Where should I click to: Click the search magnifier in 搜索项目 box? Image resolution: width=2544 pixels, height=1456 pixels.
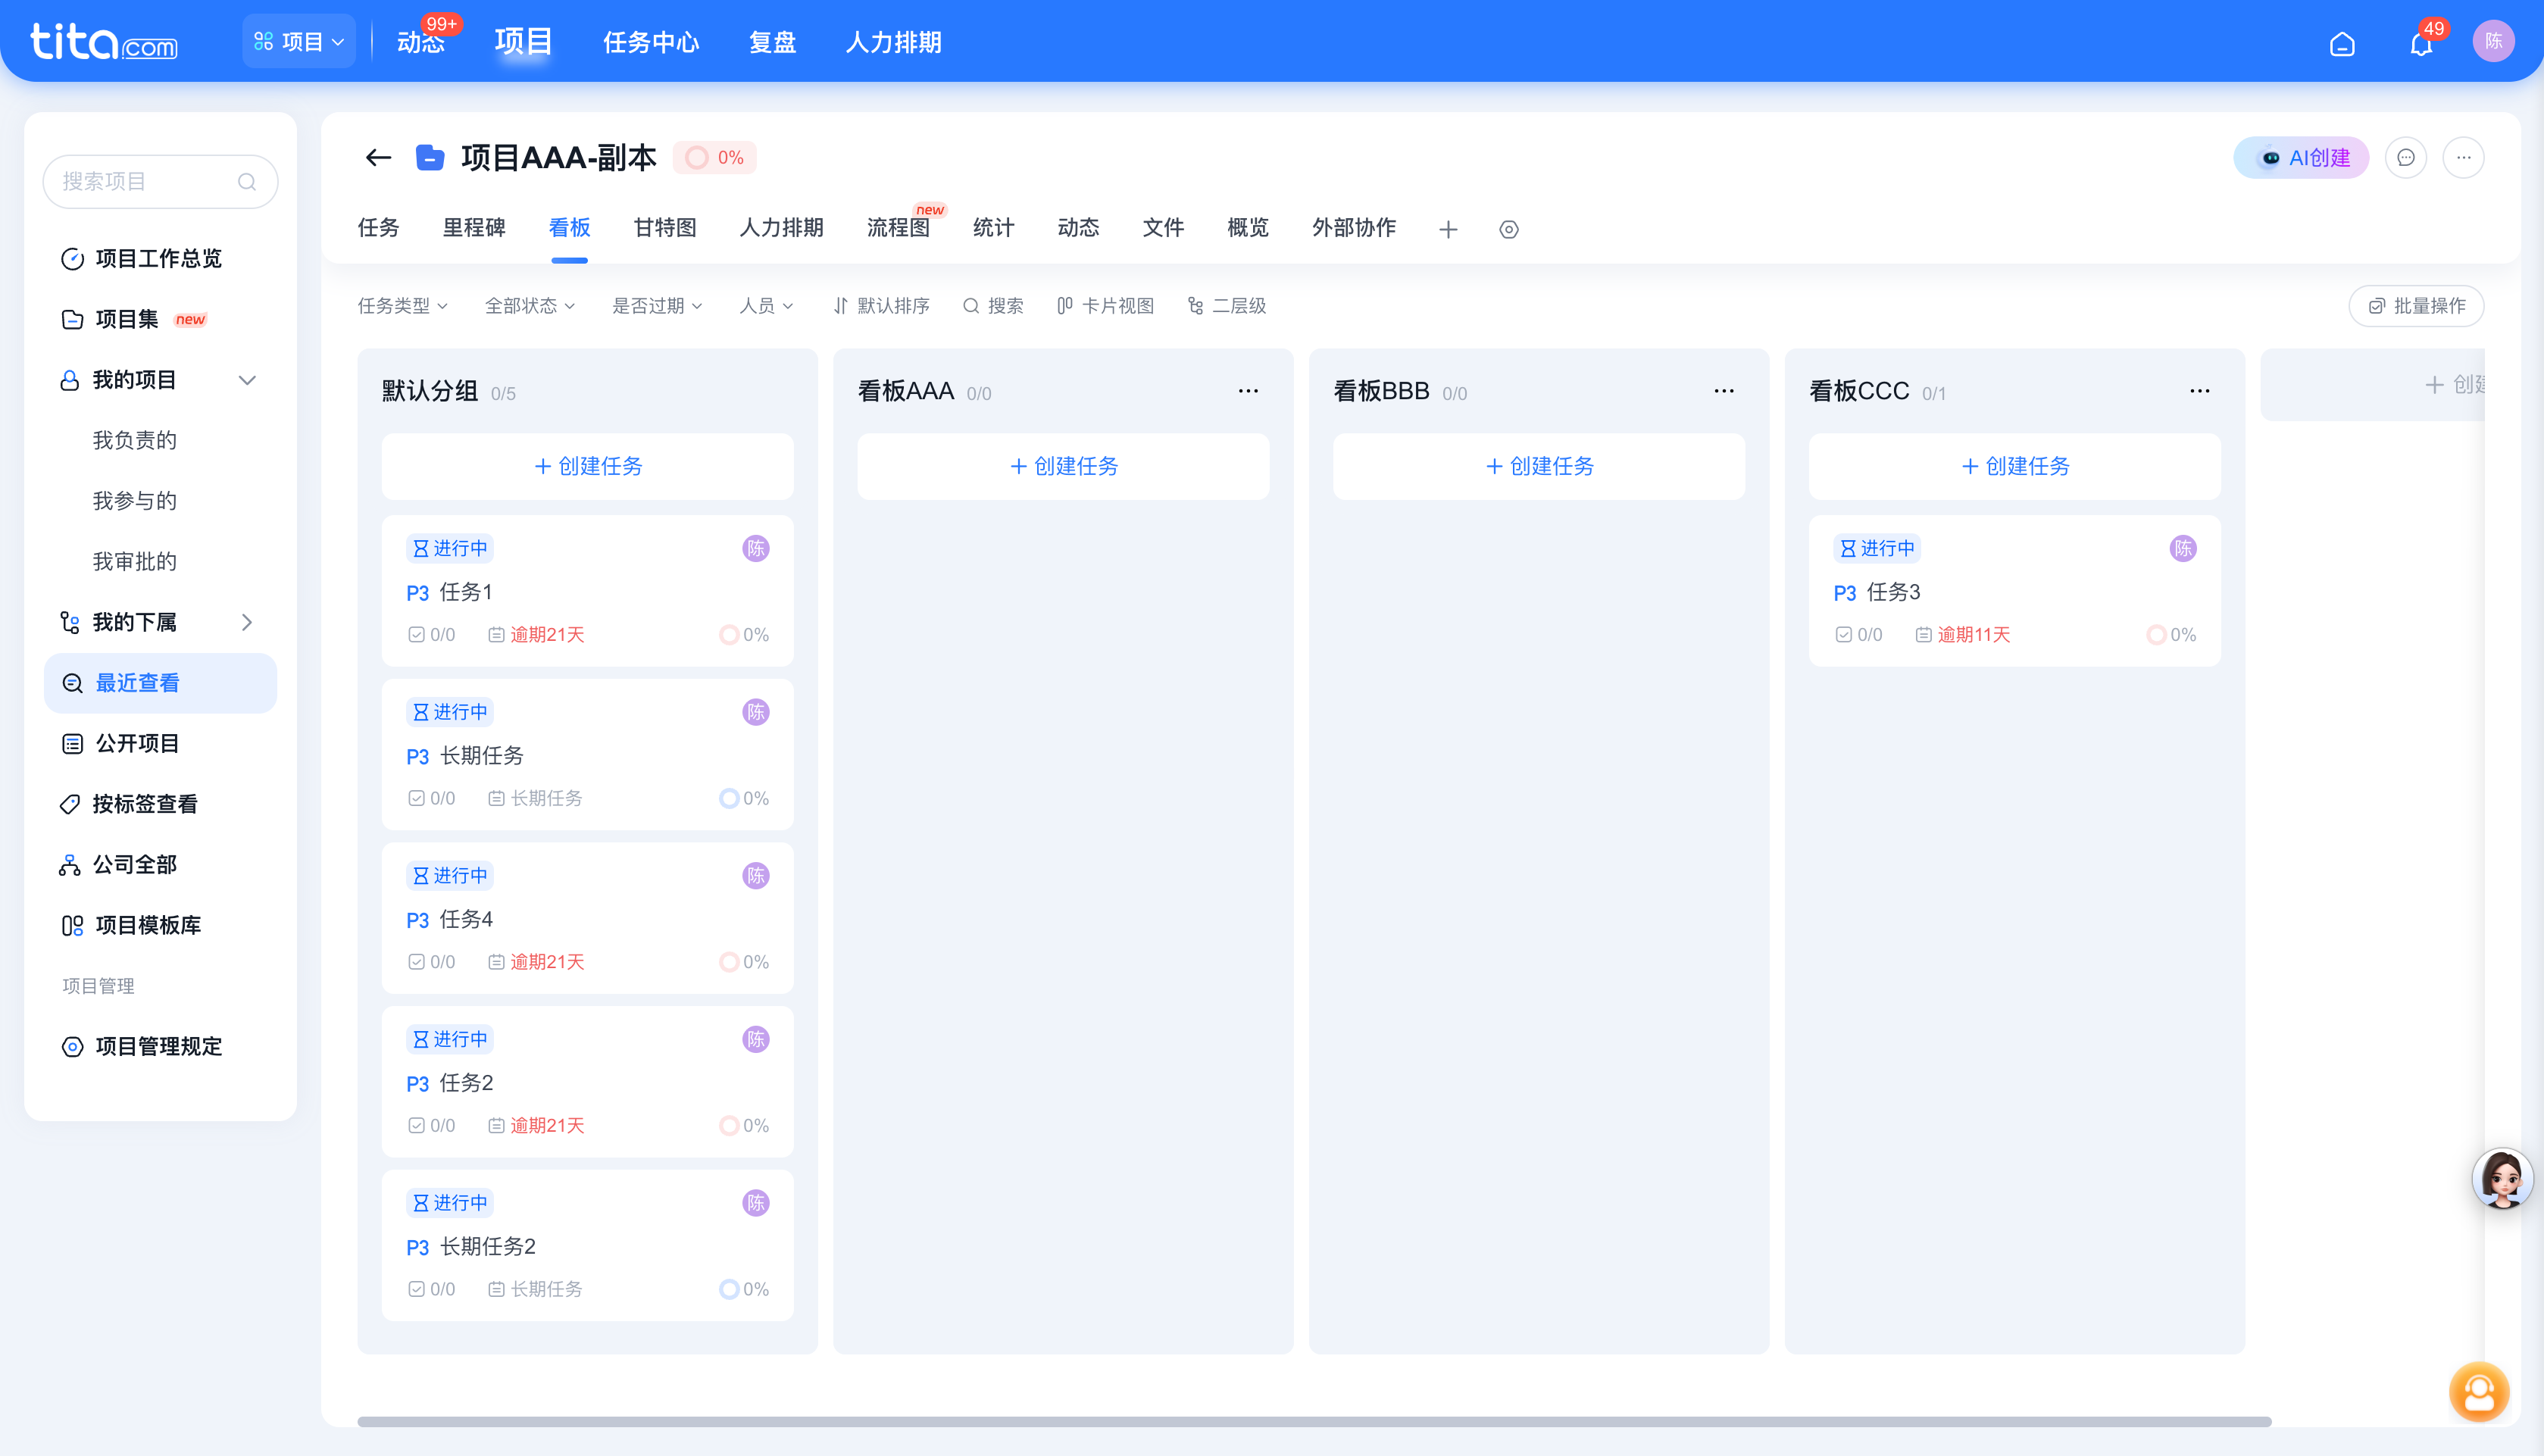246,181
